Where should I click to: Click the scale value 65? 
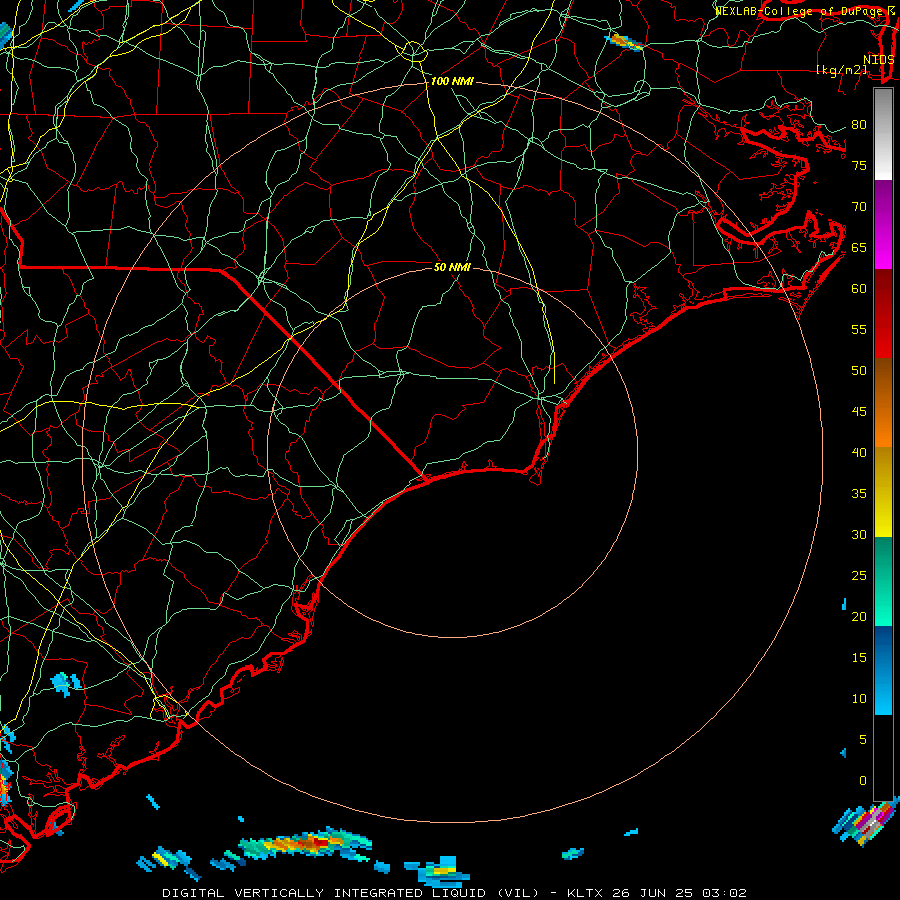(859, 247)
